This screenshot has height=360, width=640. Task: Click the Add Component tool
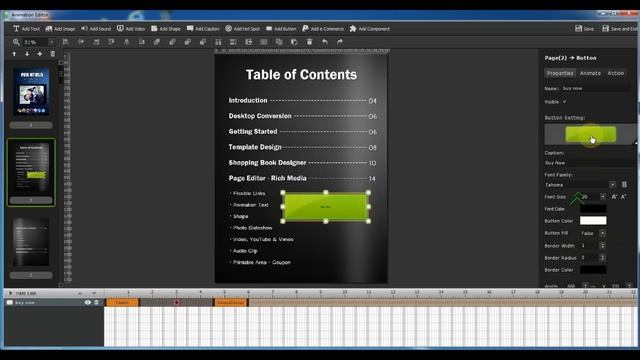(x=370, y=29)
